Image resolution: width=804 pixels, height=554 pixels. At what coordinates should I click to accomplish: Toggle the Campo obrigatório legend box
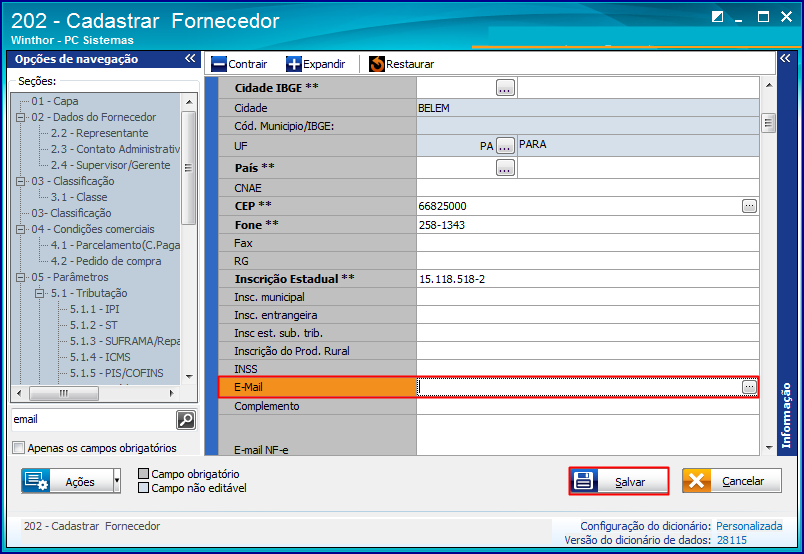[x=144, y=473]
